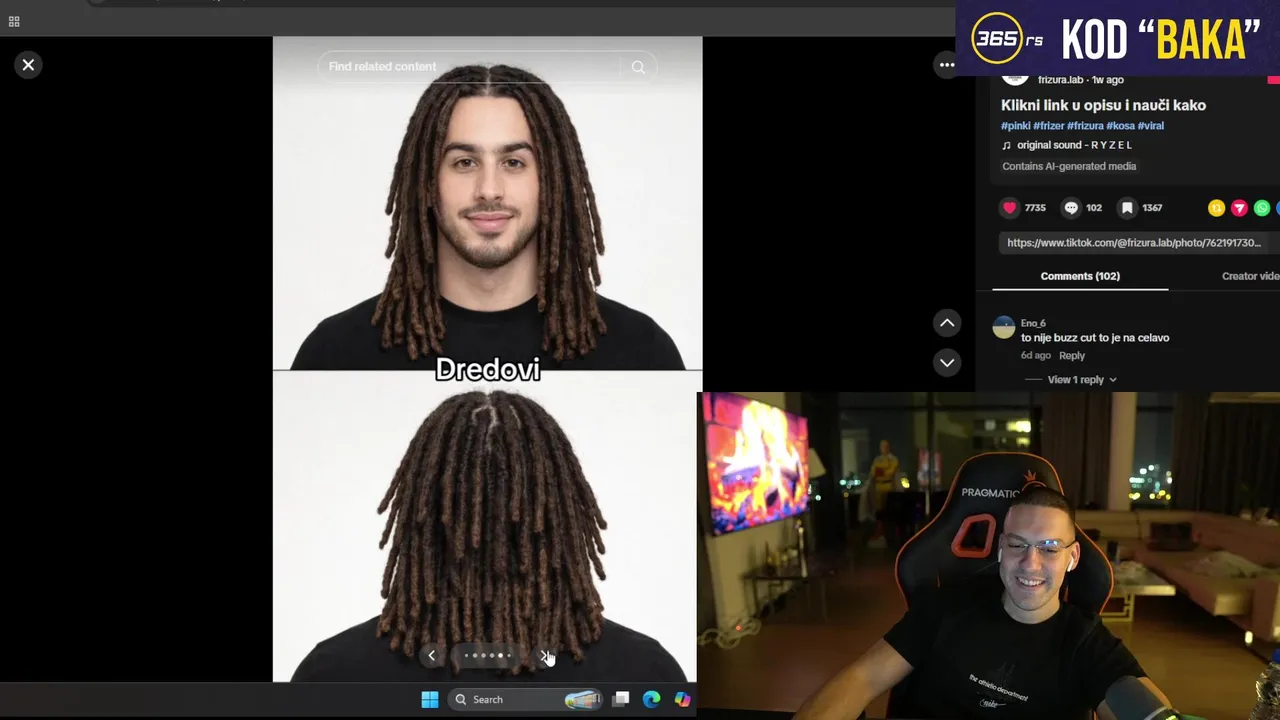Select the photo slide indicator dots
This screenshot has height=720, width=1280.
point(488,656)
